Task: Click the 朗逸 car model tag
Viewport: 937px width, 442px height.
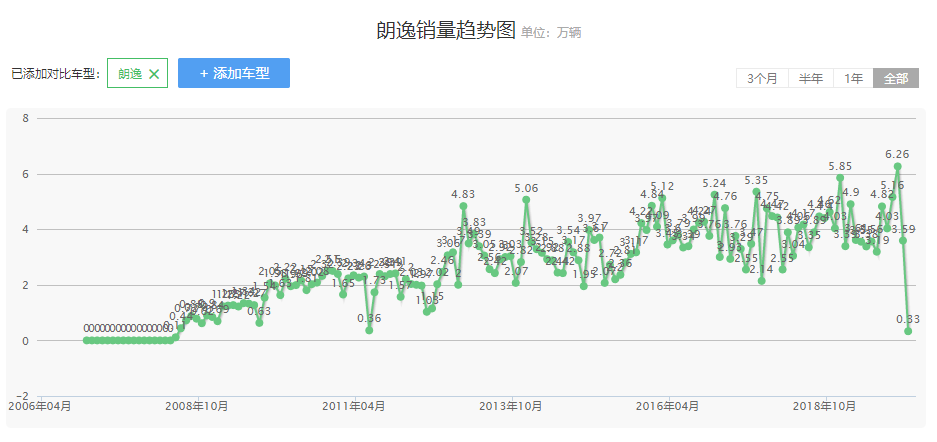Action: tap(130, 73)
